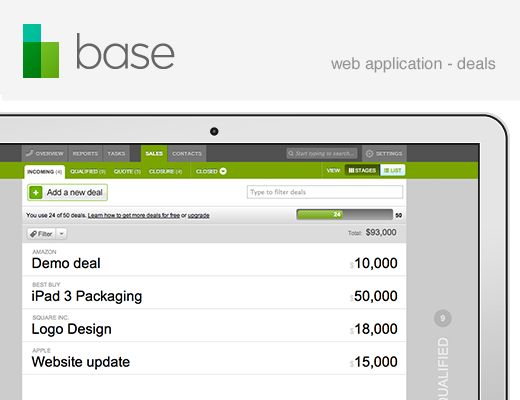Open the Reports tab
Screen dimensions: 520x400
[85, 153]
